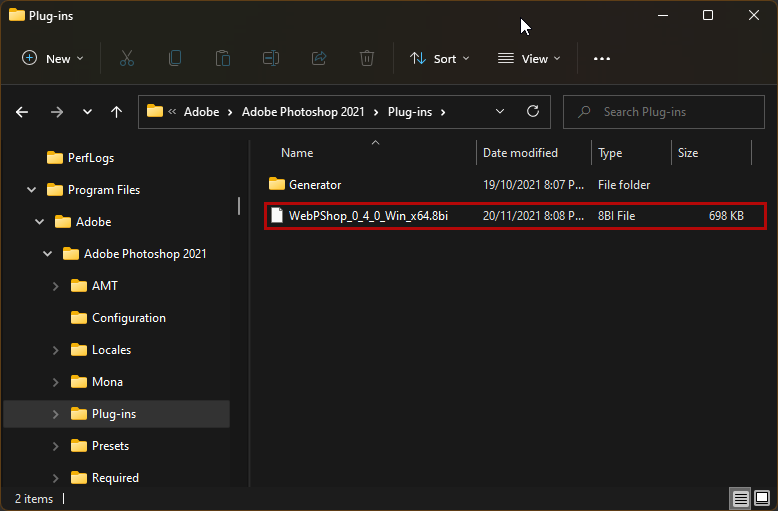Expand address bar history dropdown
The image size is (778, 511).
[x=500, y=112]
